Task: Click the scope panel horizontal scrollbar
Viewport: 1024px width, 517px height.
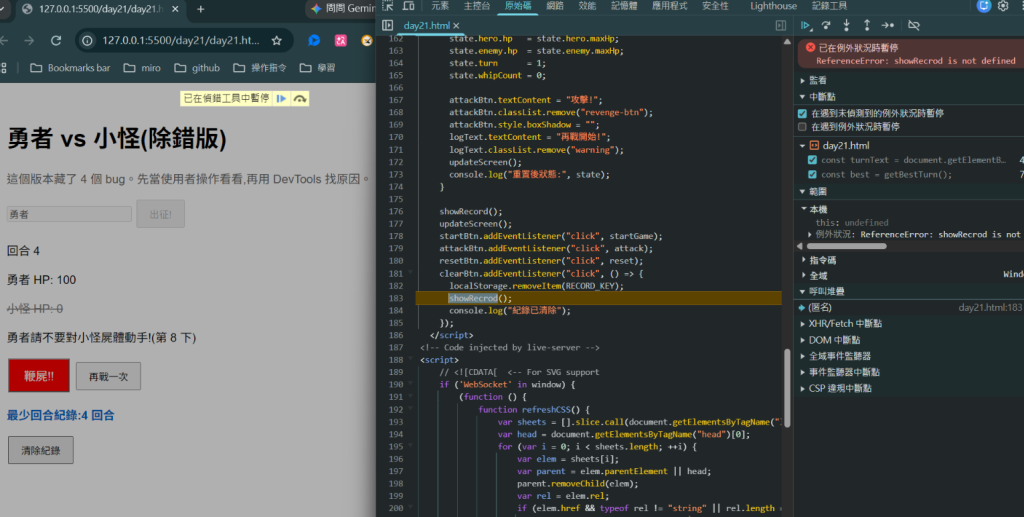Action: (846, 246)
